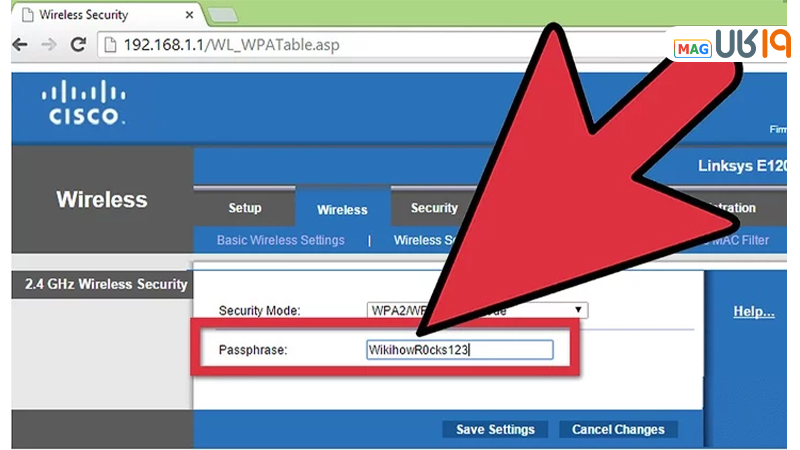The width and height of the screenshot is (800, 450).
Task: Select the Wireless tab
Action: tap(342, 209)
